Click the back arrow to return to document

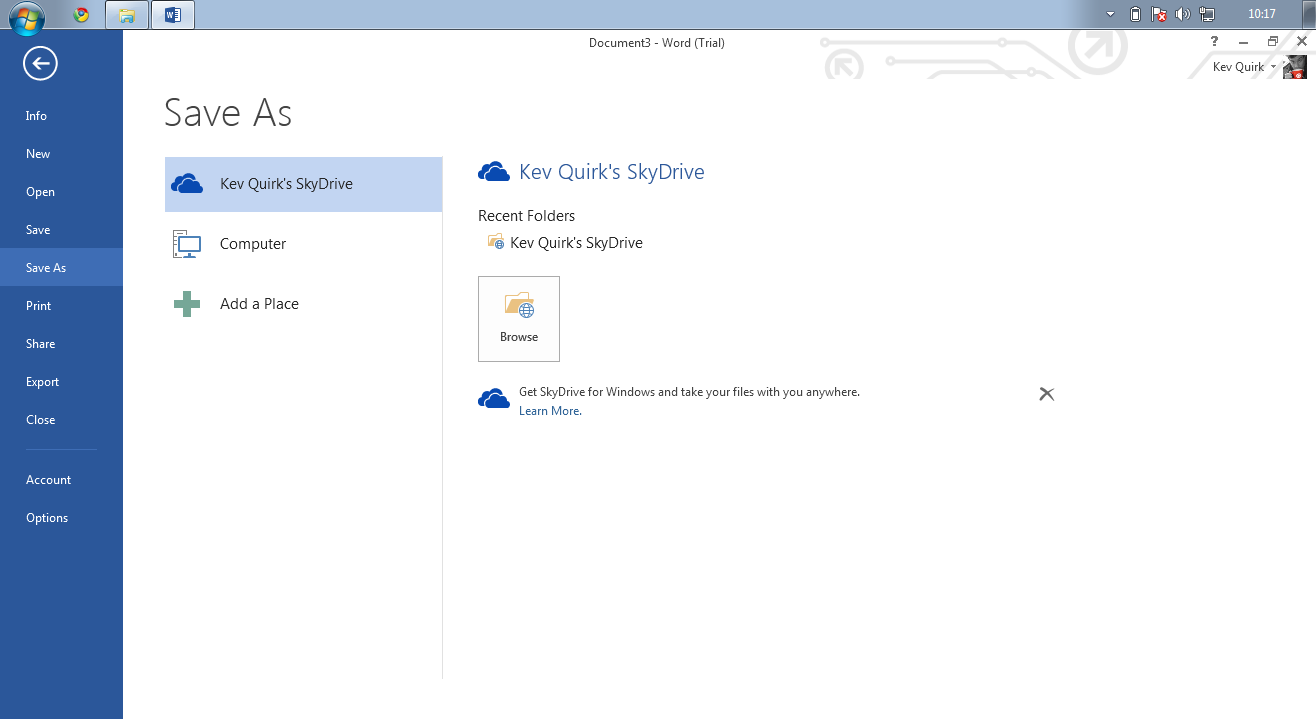pos(41,65)
